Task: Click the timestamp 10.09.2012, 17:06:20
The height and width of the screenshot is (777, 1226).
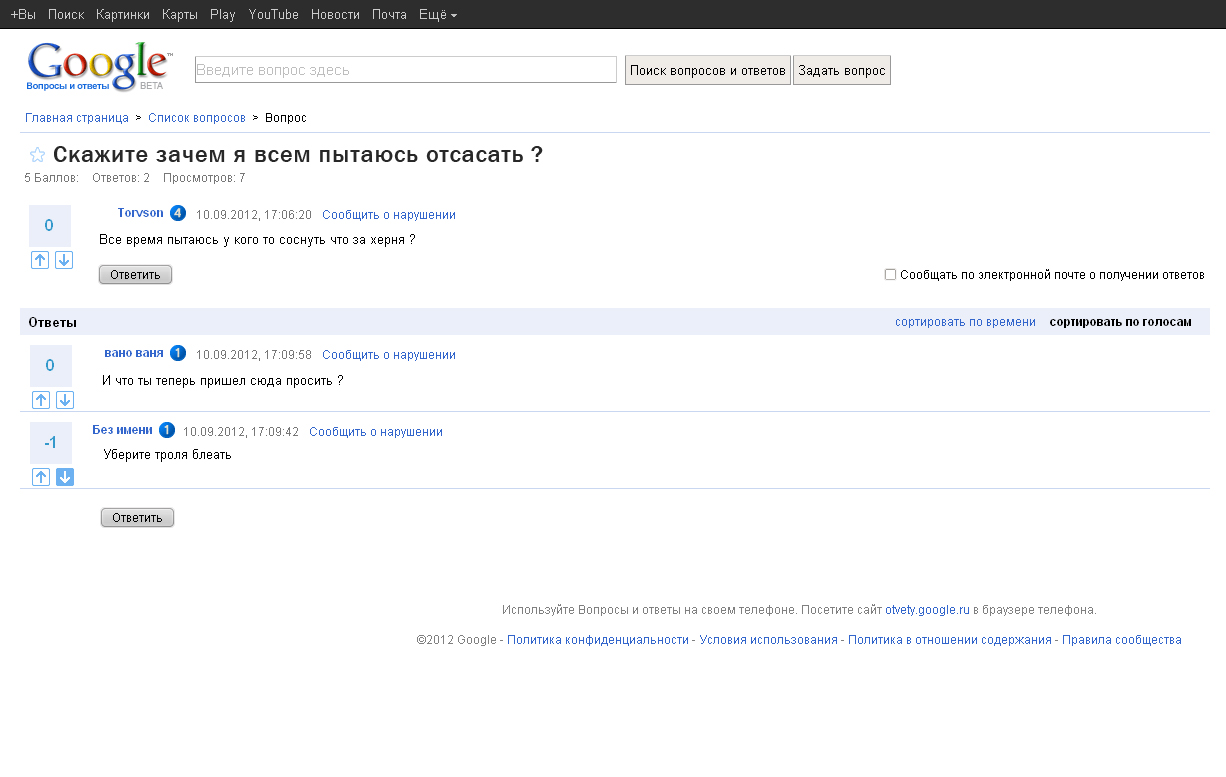Action: [x=254, y=215]
